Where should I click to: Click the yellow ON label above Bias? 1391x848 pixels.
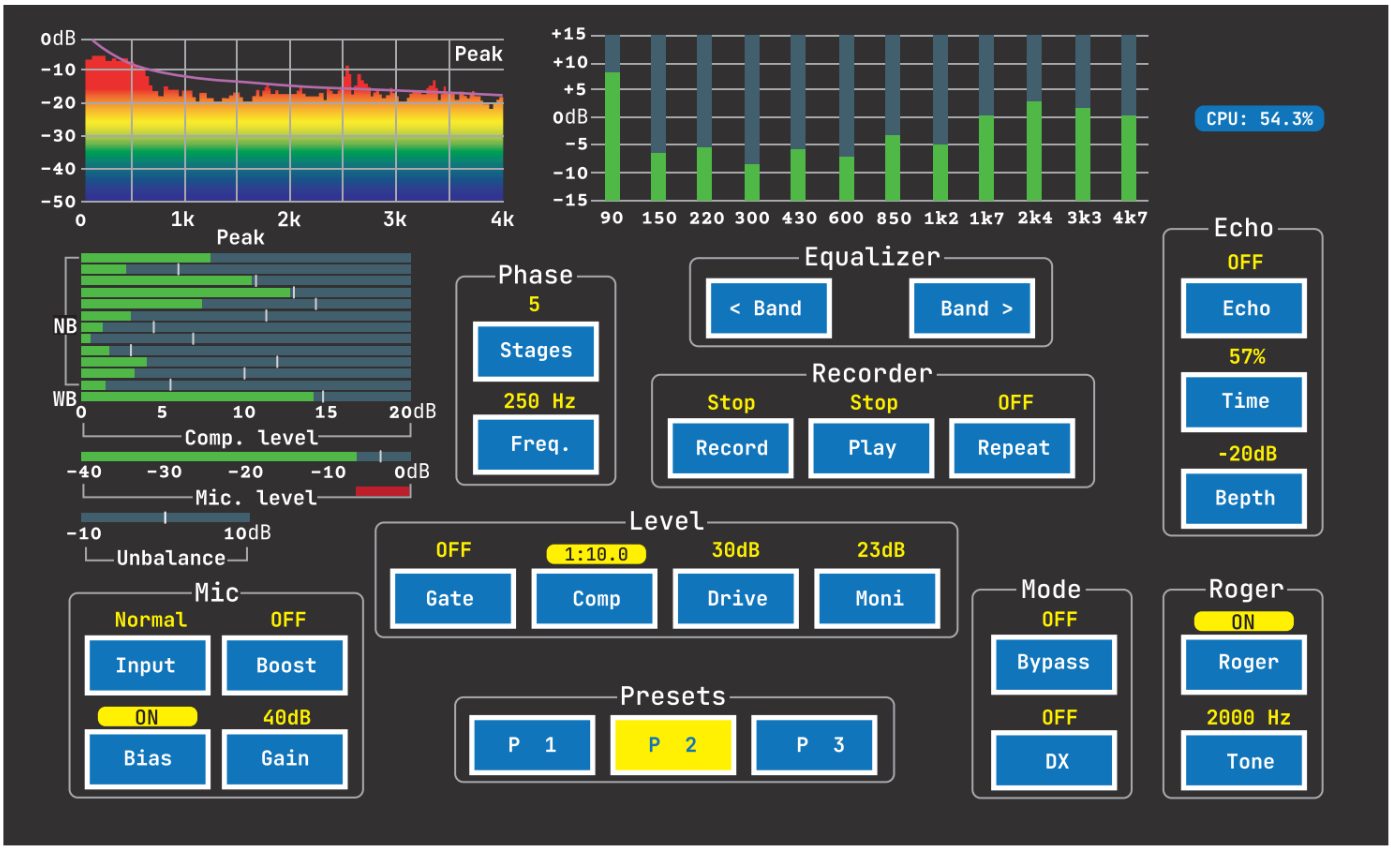(x=146, y=716)
